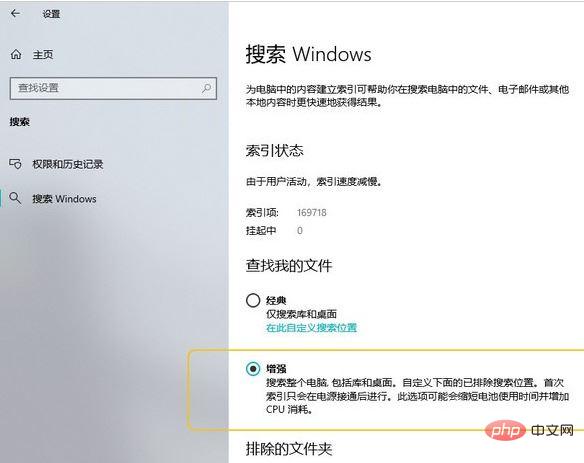Select the 经典 radio button

coord(253,300)
